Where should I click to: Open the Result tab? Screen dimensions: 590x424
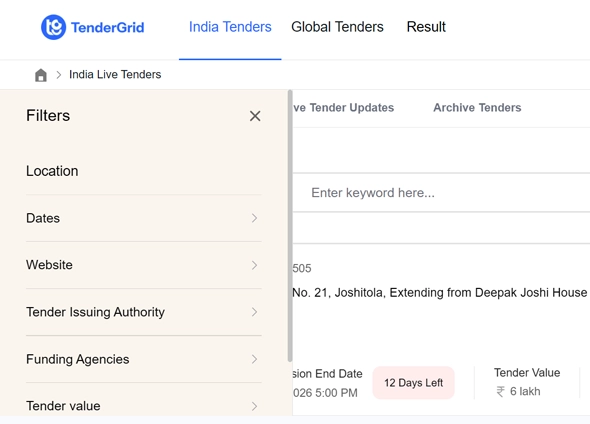[426, 27]
